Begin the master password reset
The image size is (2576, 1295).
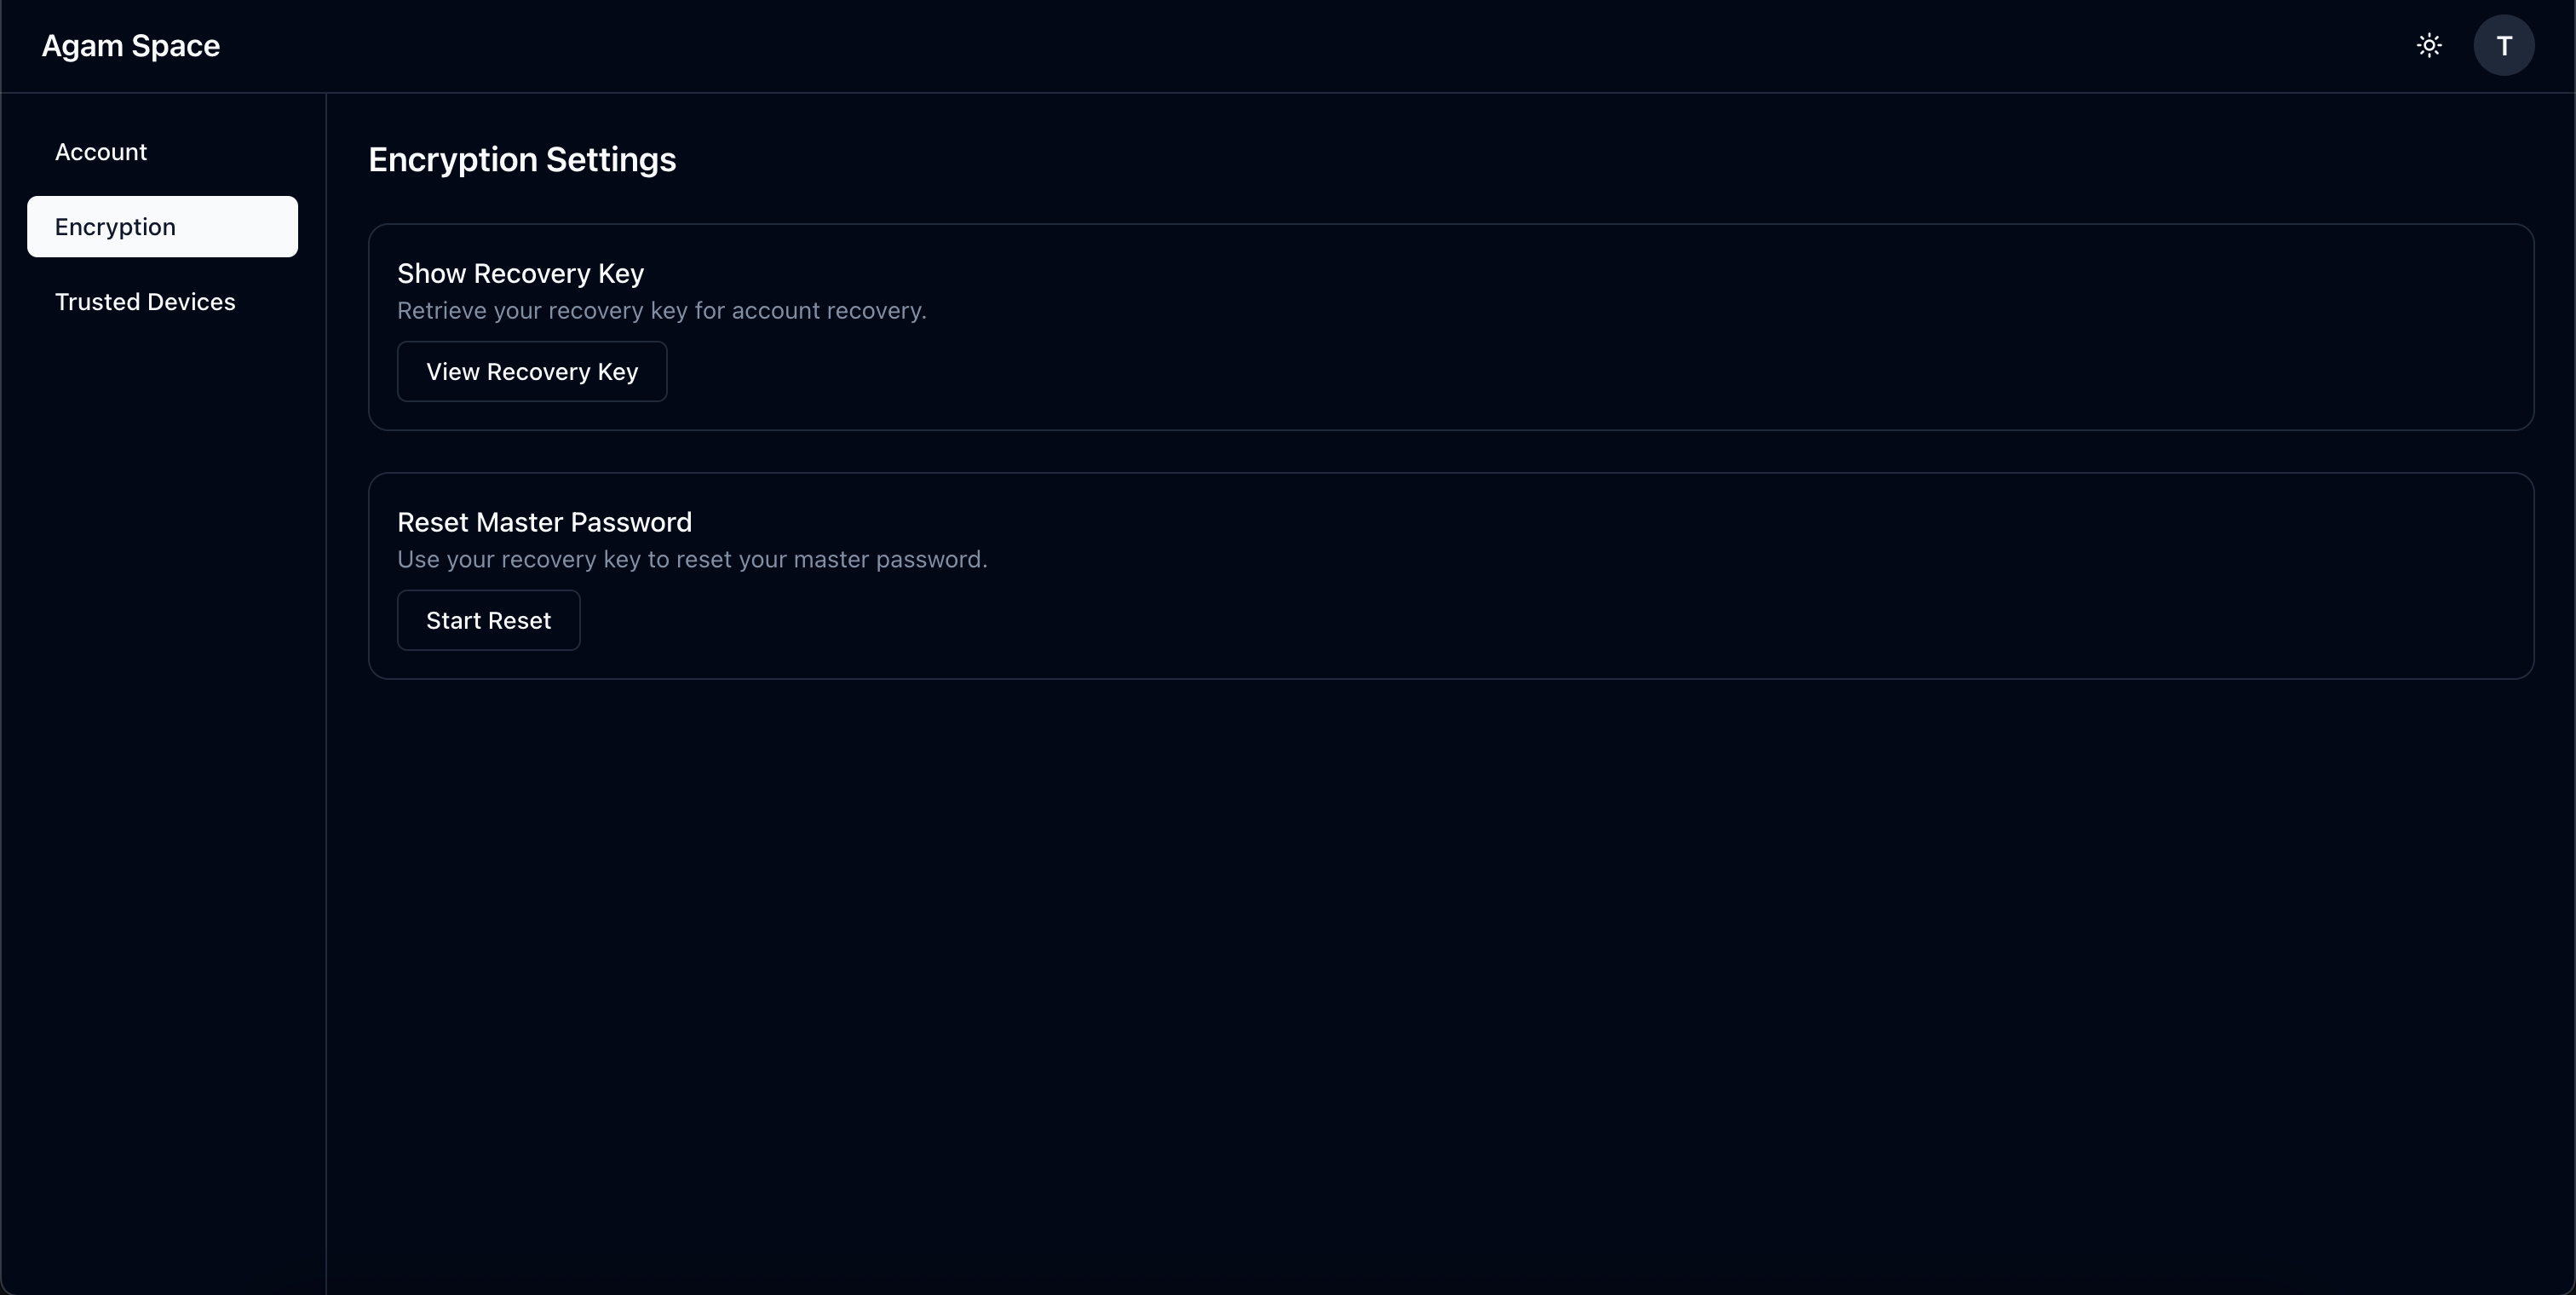[x=488, y=620]
